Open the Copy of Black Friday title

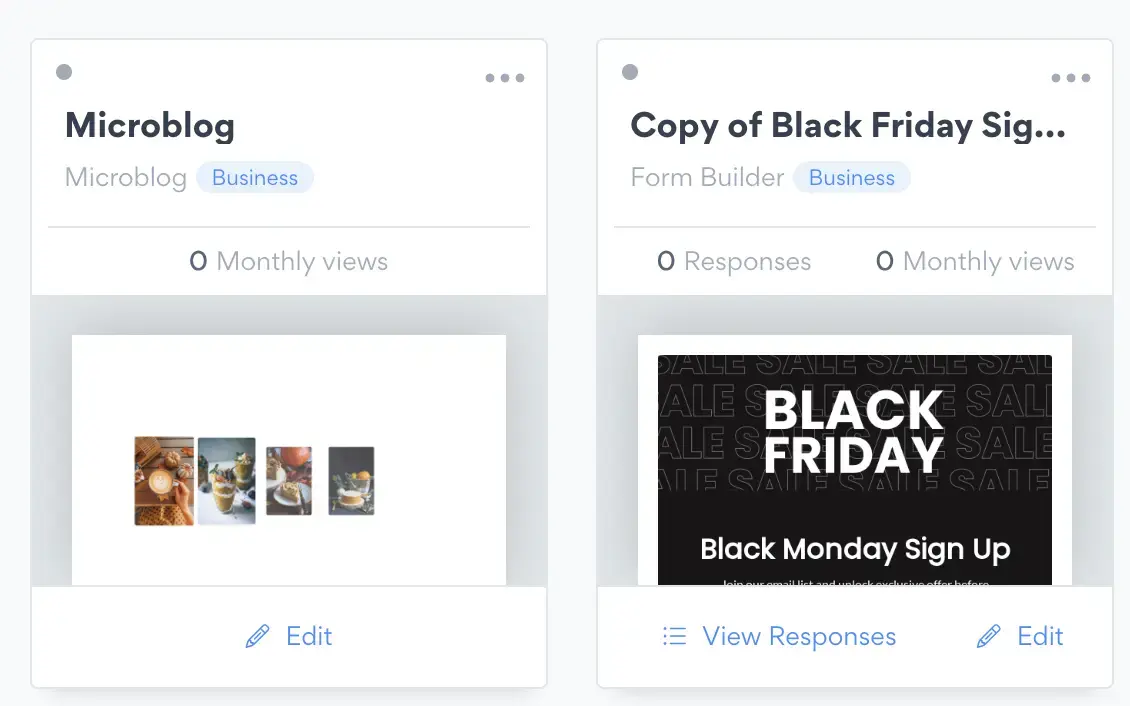(848, 125)
